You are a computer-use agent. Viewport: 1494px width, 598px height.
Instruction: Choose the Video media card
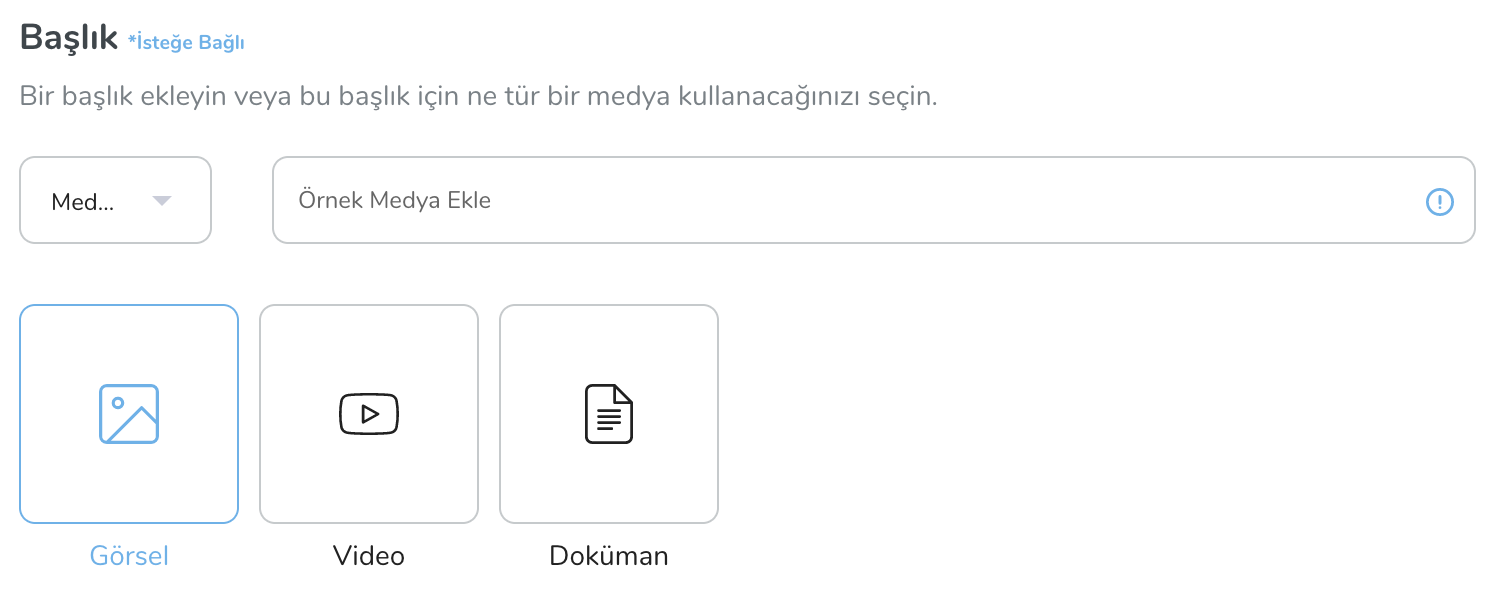coord(369,414)
